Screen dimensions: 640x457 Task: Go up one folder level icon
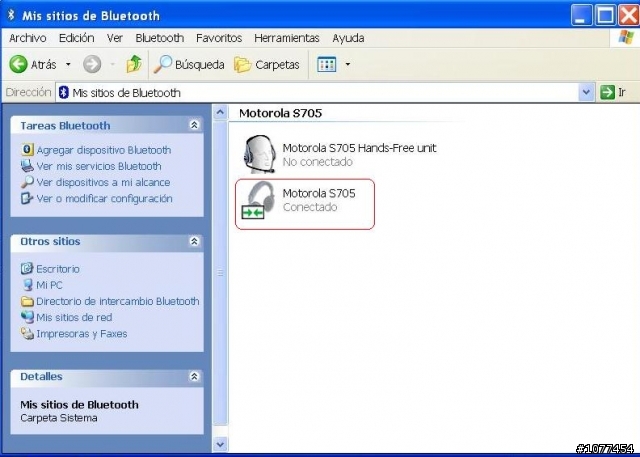pos(134,64)
